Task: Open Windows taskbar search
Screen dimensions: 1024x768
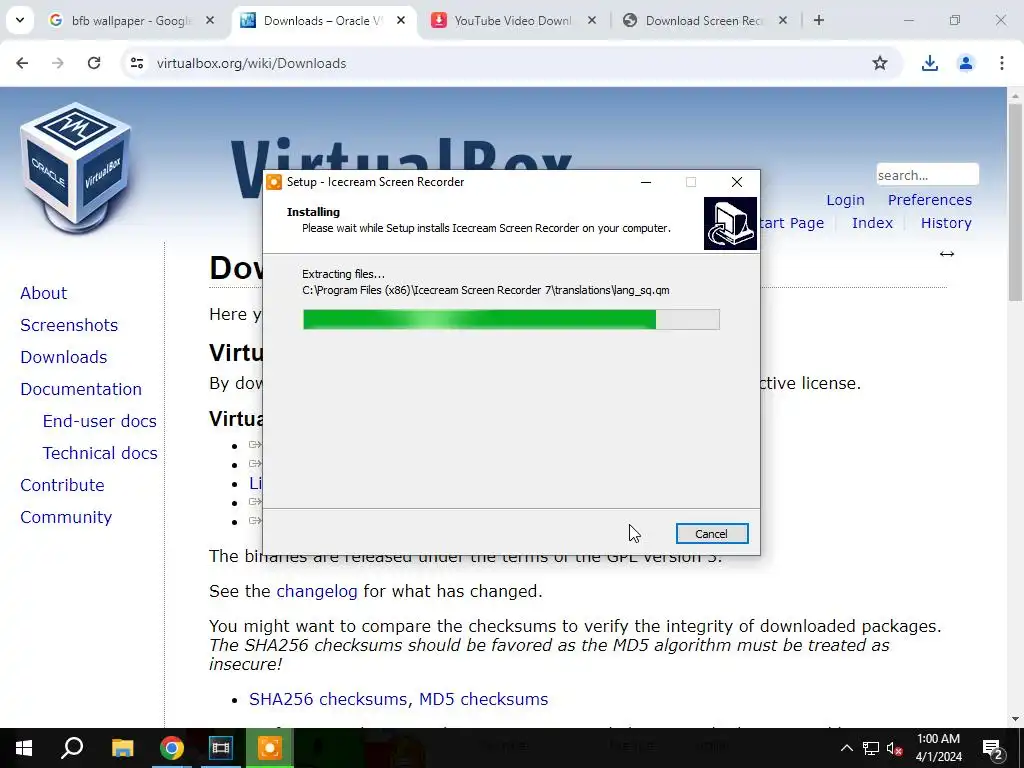Action: point(72,748)
